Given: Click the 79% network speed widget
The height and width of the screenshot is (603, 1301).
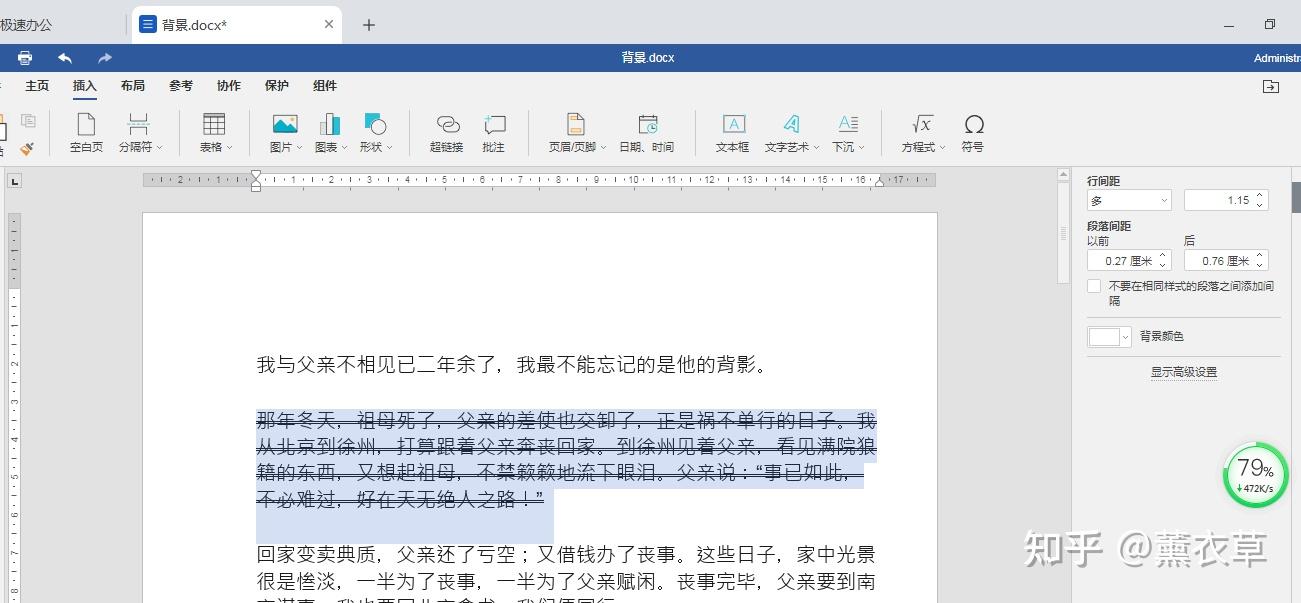Looking at the screenshot, I should [1255, 475].
